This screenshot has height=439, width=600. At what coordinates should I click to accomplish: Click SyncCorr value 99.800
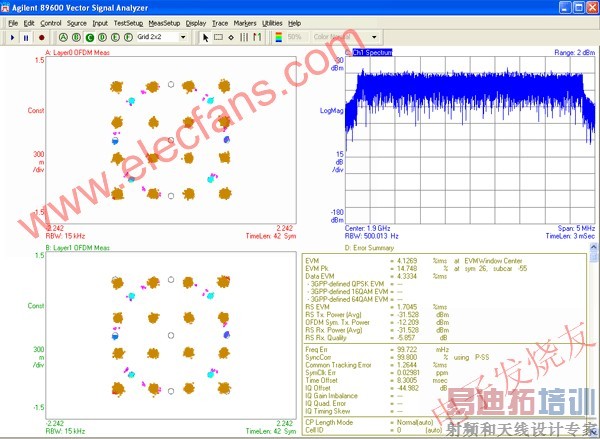pyautogui.click(x=407, y=357)
